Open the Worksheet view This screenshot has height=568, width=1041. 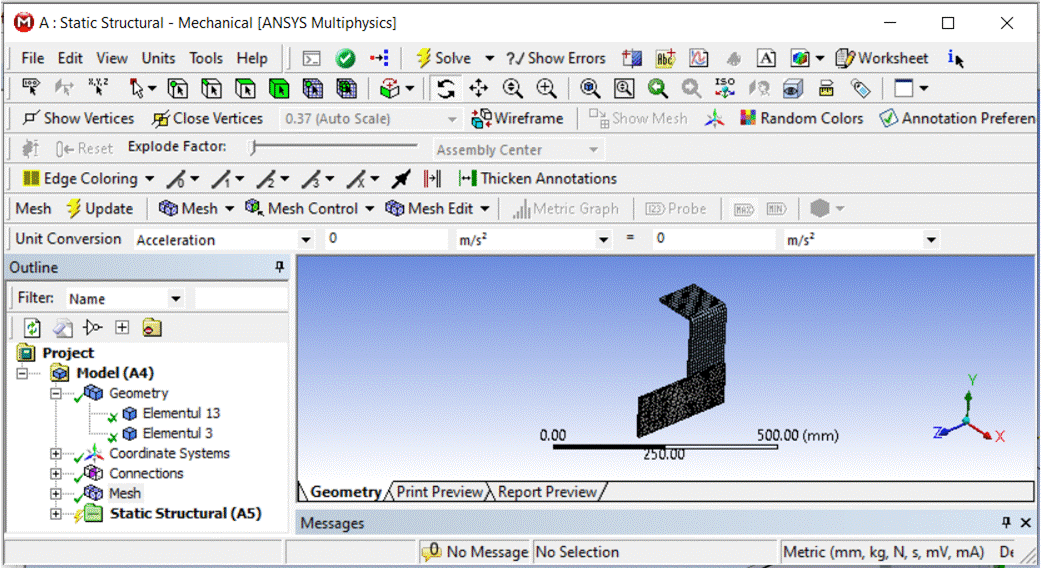(882, 58)
